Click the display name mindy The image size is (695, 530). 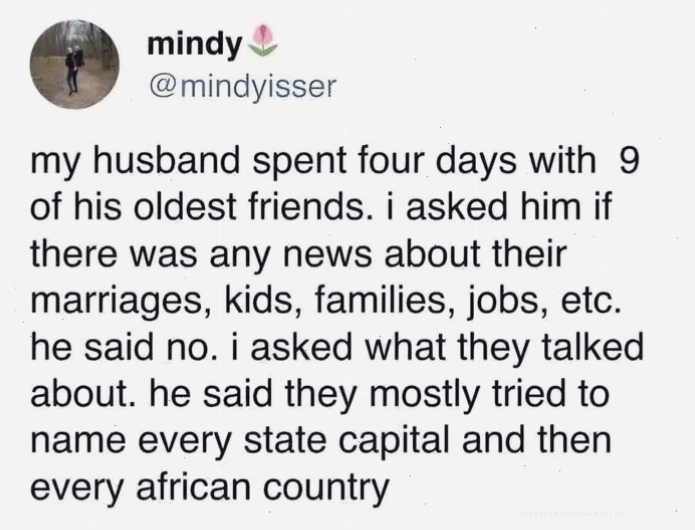[195, 45]
